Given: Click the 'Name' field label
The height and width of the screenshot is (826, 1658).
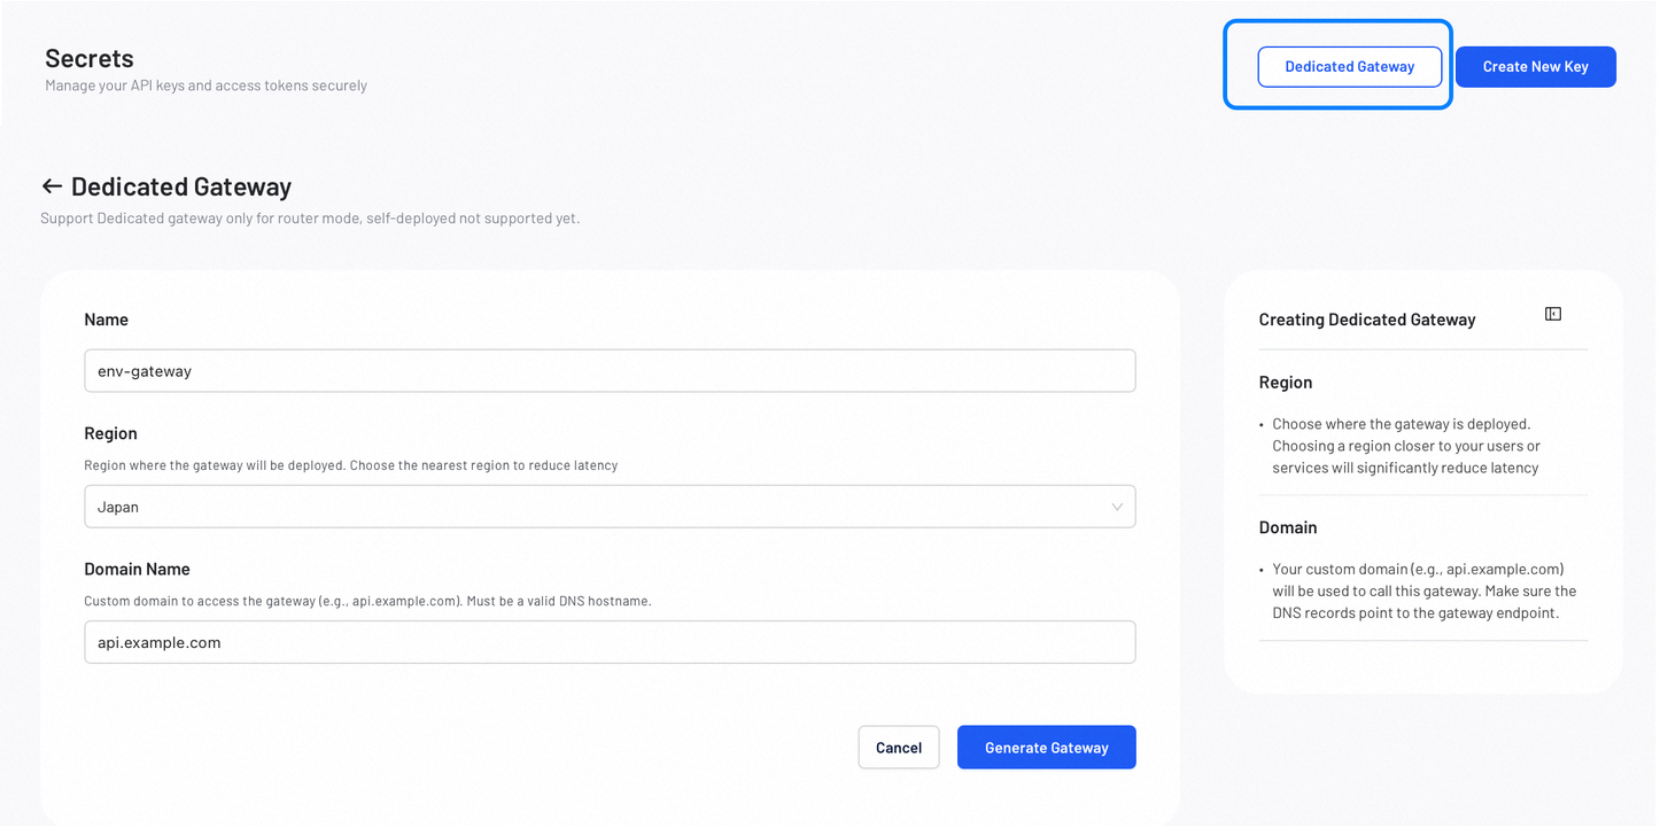Looking at the screenshot, I should pyautogui.click(x=106, y=320).
